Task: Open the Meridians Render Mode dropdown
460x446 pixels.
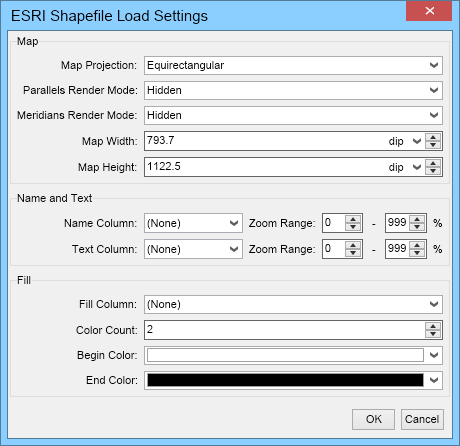Action: (293, 115)
